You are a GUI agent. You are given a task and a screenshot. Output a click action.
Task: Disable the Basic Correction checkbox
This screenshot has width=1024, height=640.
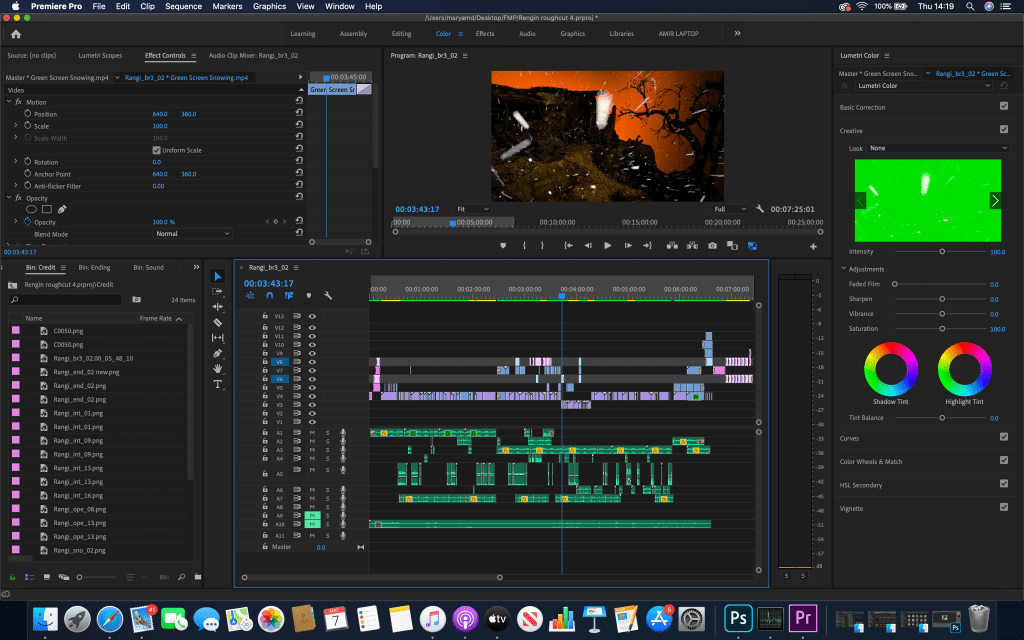1003,106
